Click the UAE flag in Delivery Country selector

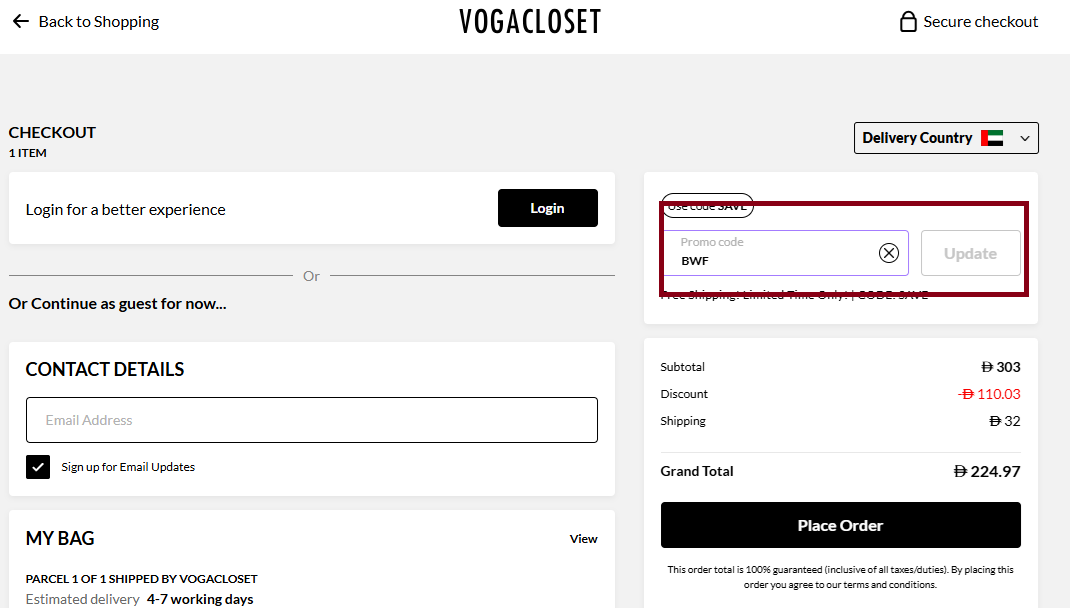coord(992,137)
